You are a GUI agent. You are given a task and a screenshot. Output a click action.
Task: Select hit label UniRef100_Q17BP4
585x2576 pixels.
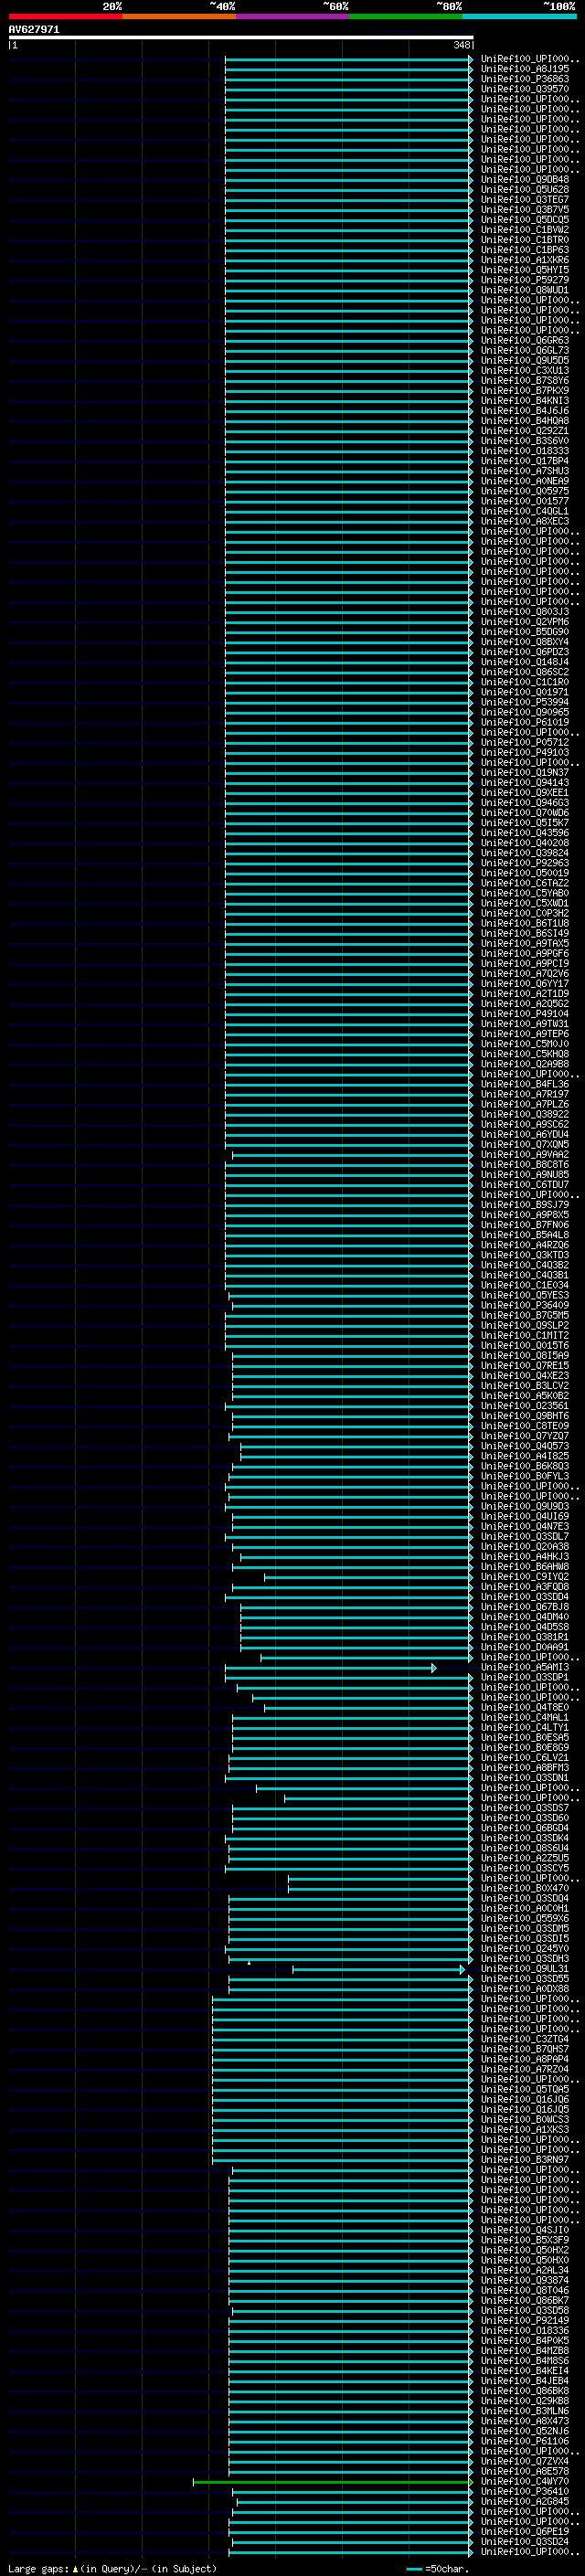[x=525, y=461]
